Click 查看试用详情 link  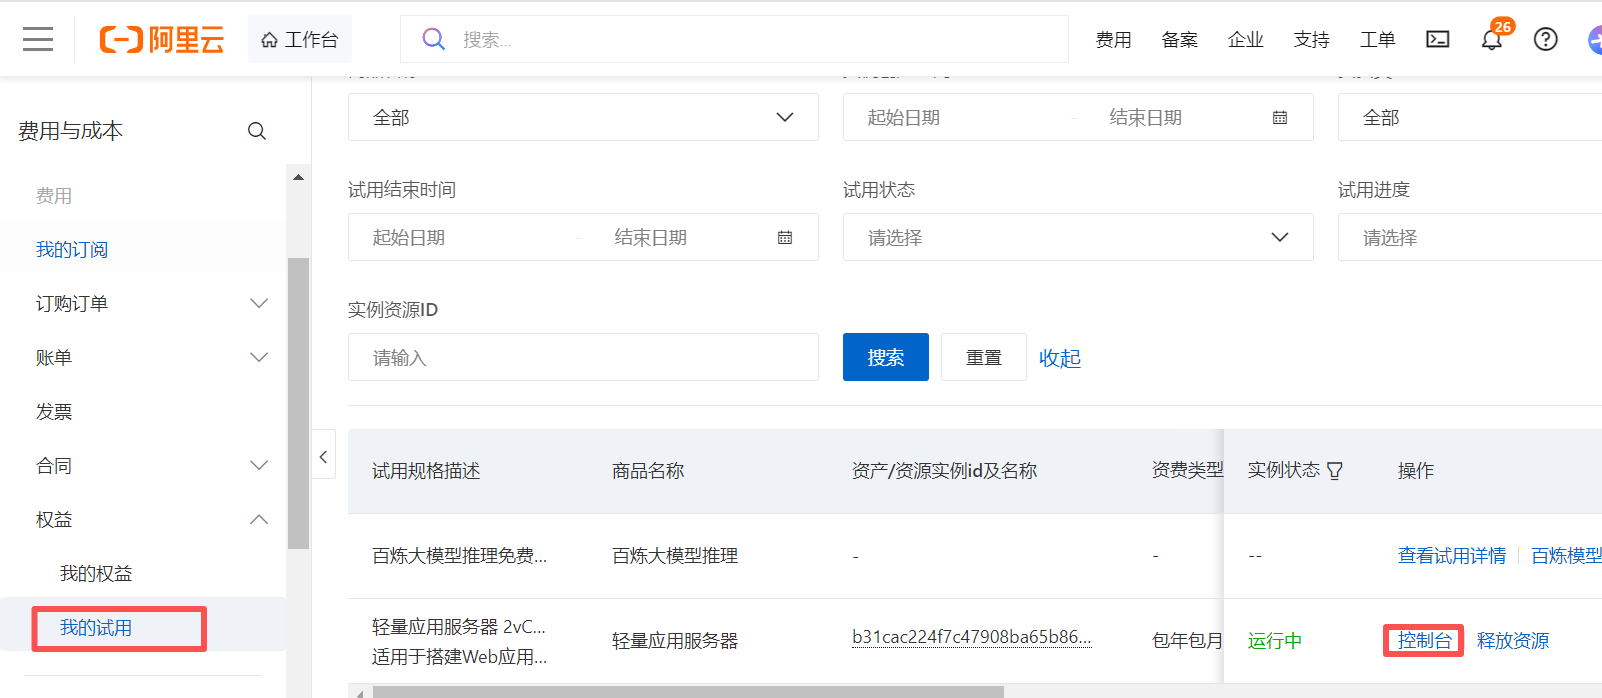point(1452,556)
